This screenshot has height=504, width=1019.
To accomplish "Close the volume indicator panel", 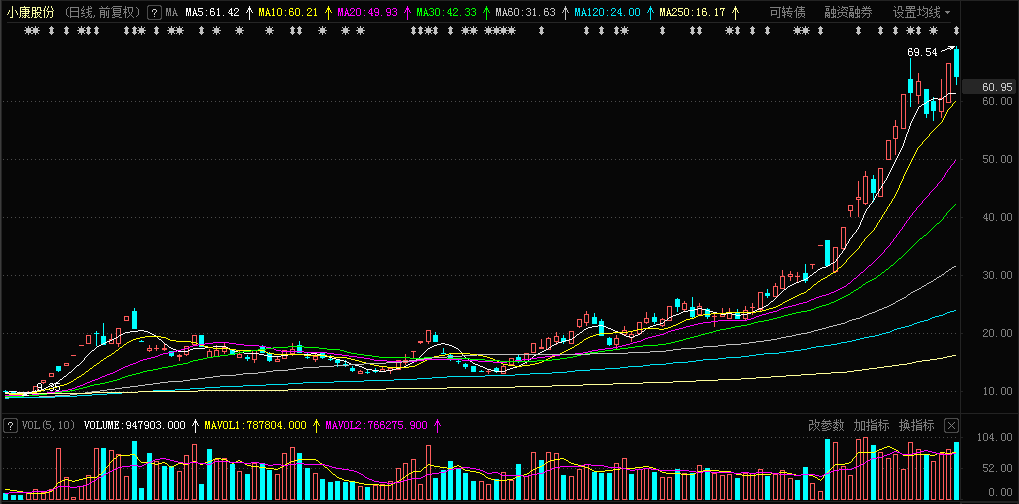I will point(951,426).
